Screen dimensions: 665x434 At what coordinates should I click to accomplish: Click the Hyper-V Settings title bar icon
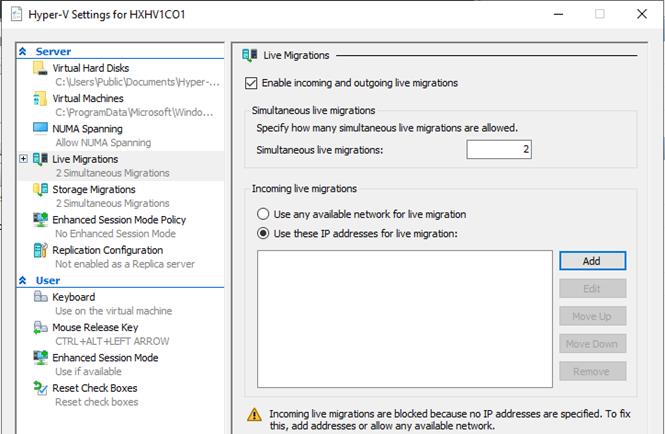point(16,14)
